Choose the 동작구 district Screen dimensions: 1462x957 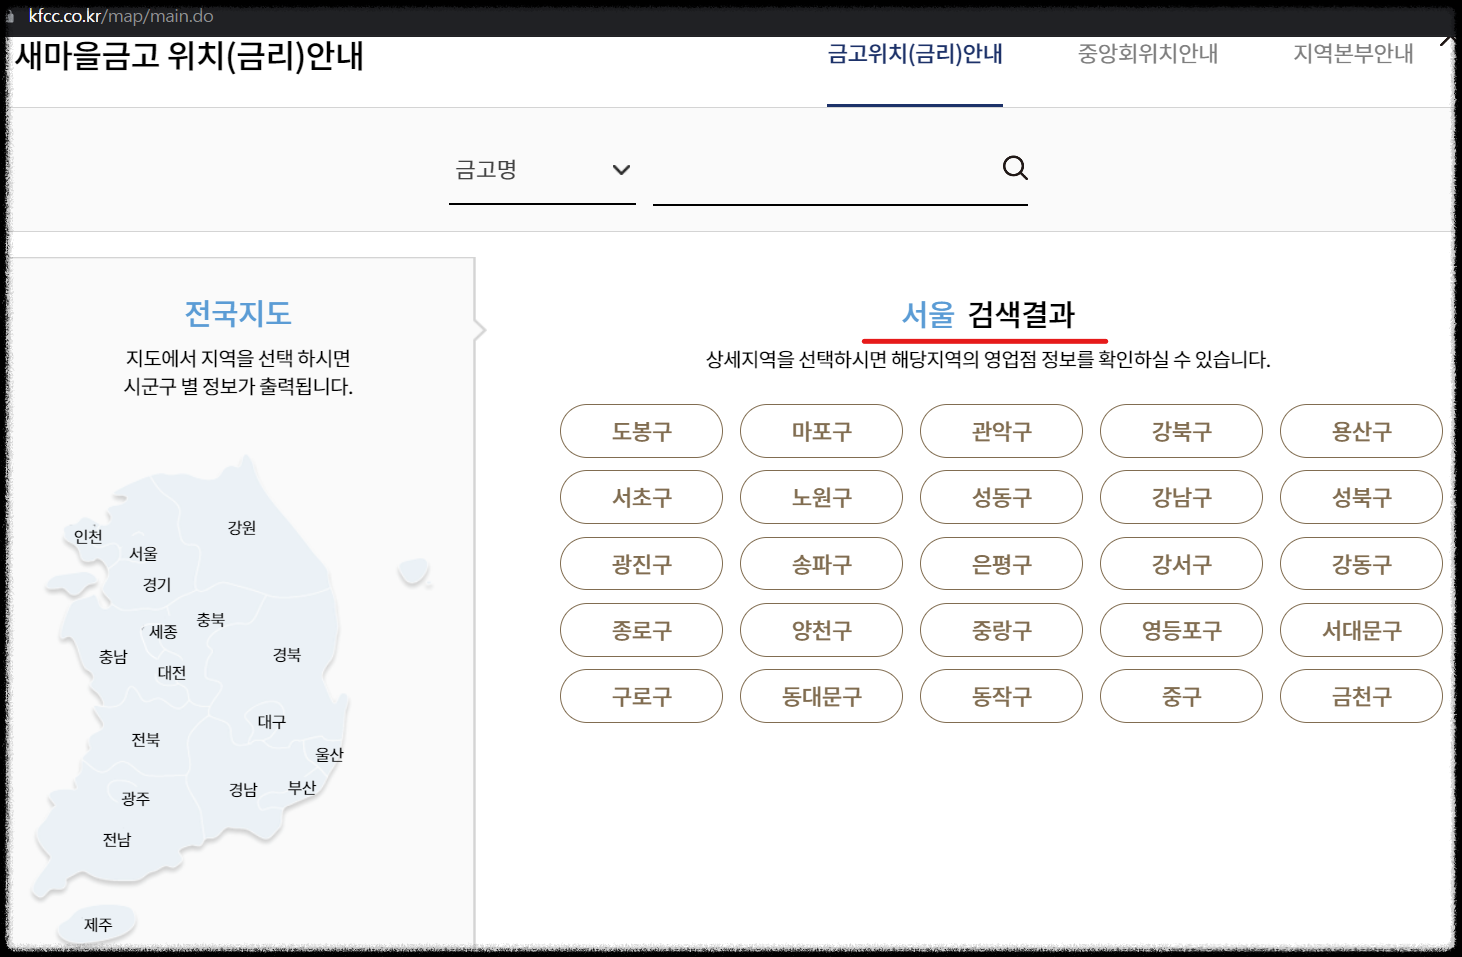click(x=1001, y=696)
